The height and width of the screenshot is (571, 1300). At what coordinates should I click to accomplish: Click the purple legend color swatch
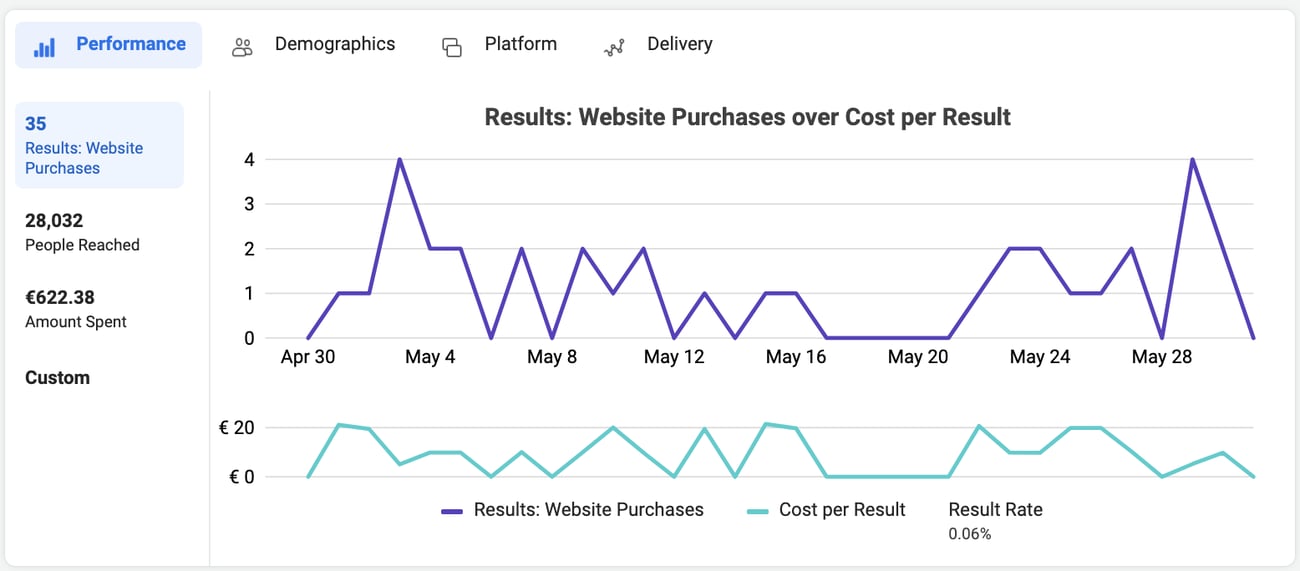pos(452,511)
